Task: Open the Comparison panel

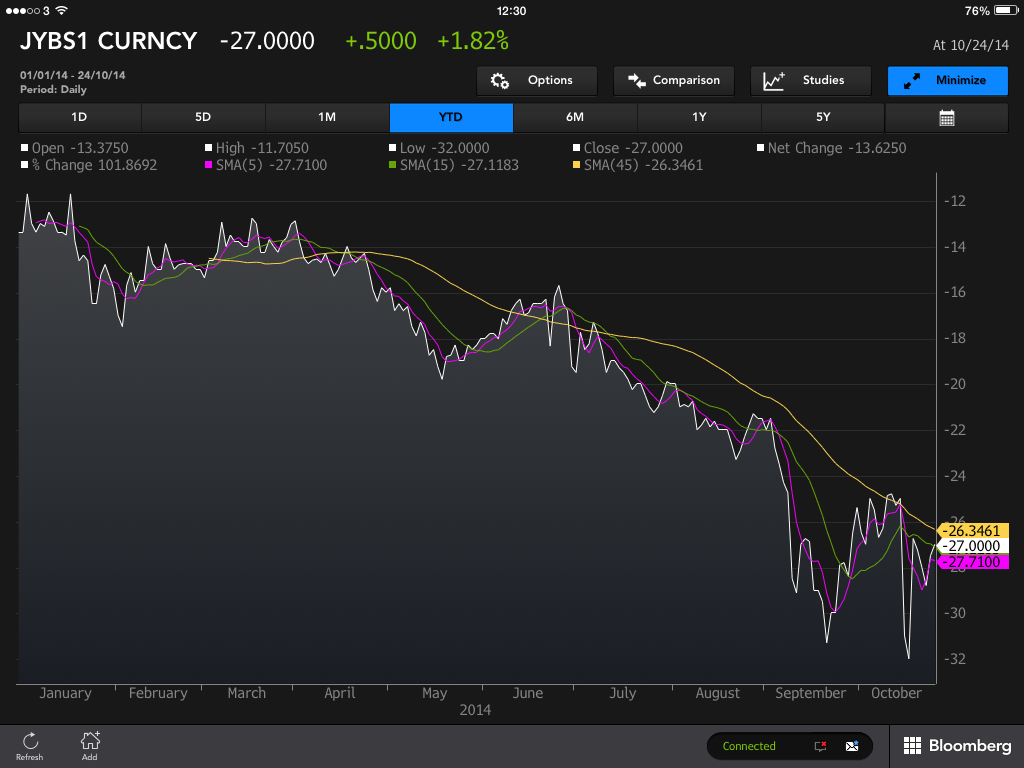Action: [673, 81]
